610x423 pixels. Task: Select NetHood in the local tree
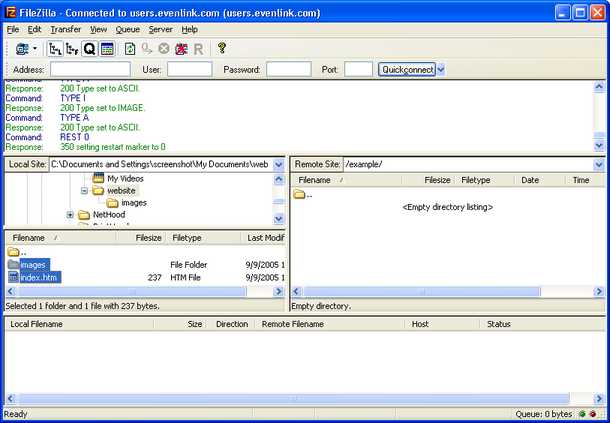pos(109,214)
